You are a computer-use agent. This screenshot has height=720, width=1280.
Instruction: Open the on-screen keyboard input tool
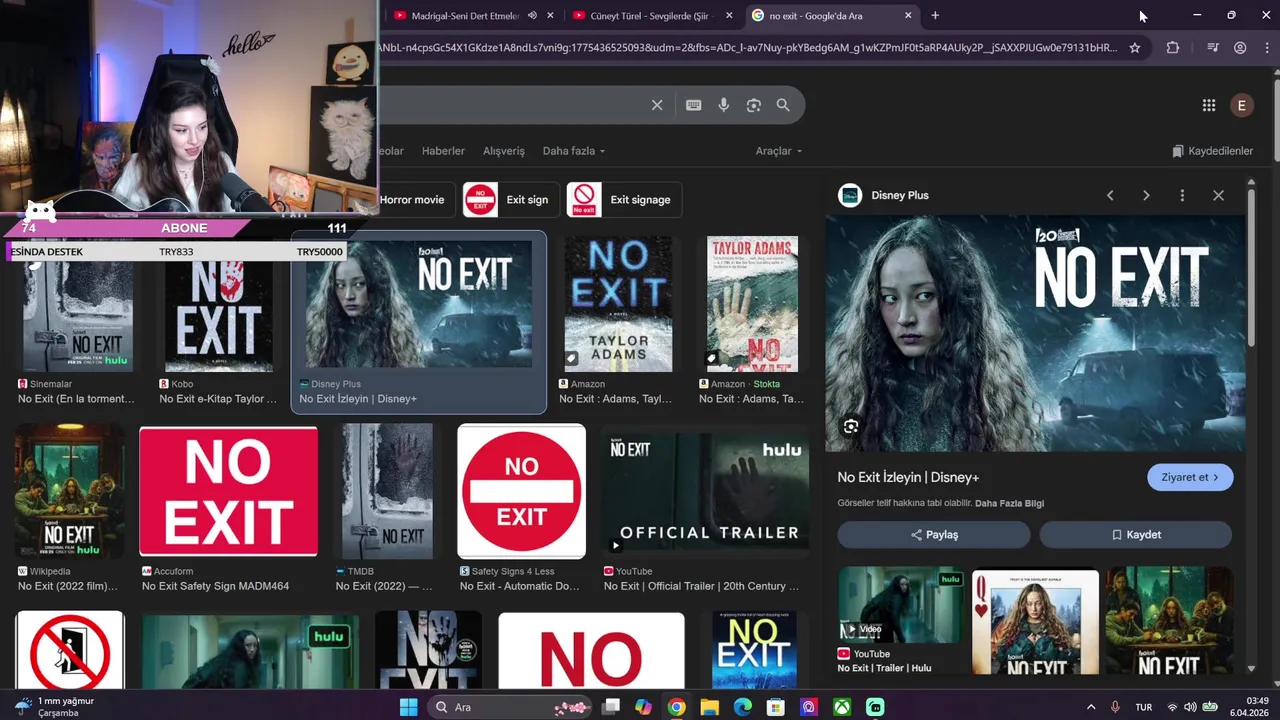click(693, 105)
